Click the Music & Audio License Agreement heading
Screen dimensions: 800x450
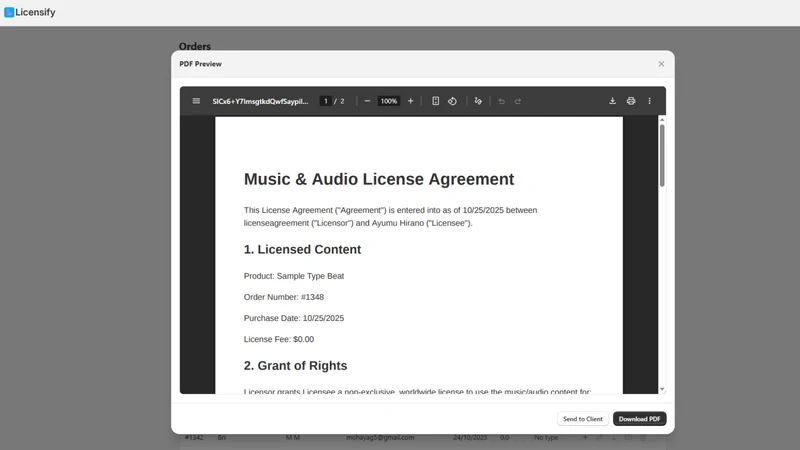click(x=379, y=179)
